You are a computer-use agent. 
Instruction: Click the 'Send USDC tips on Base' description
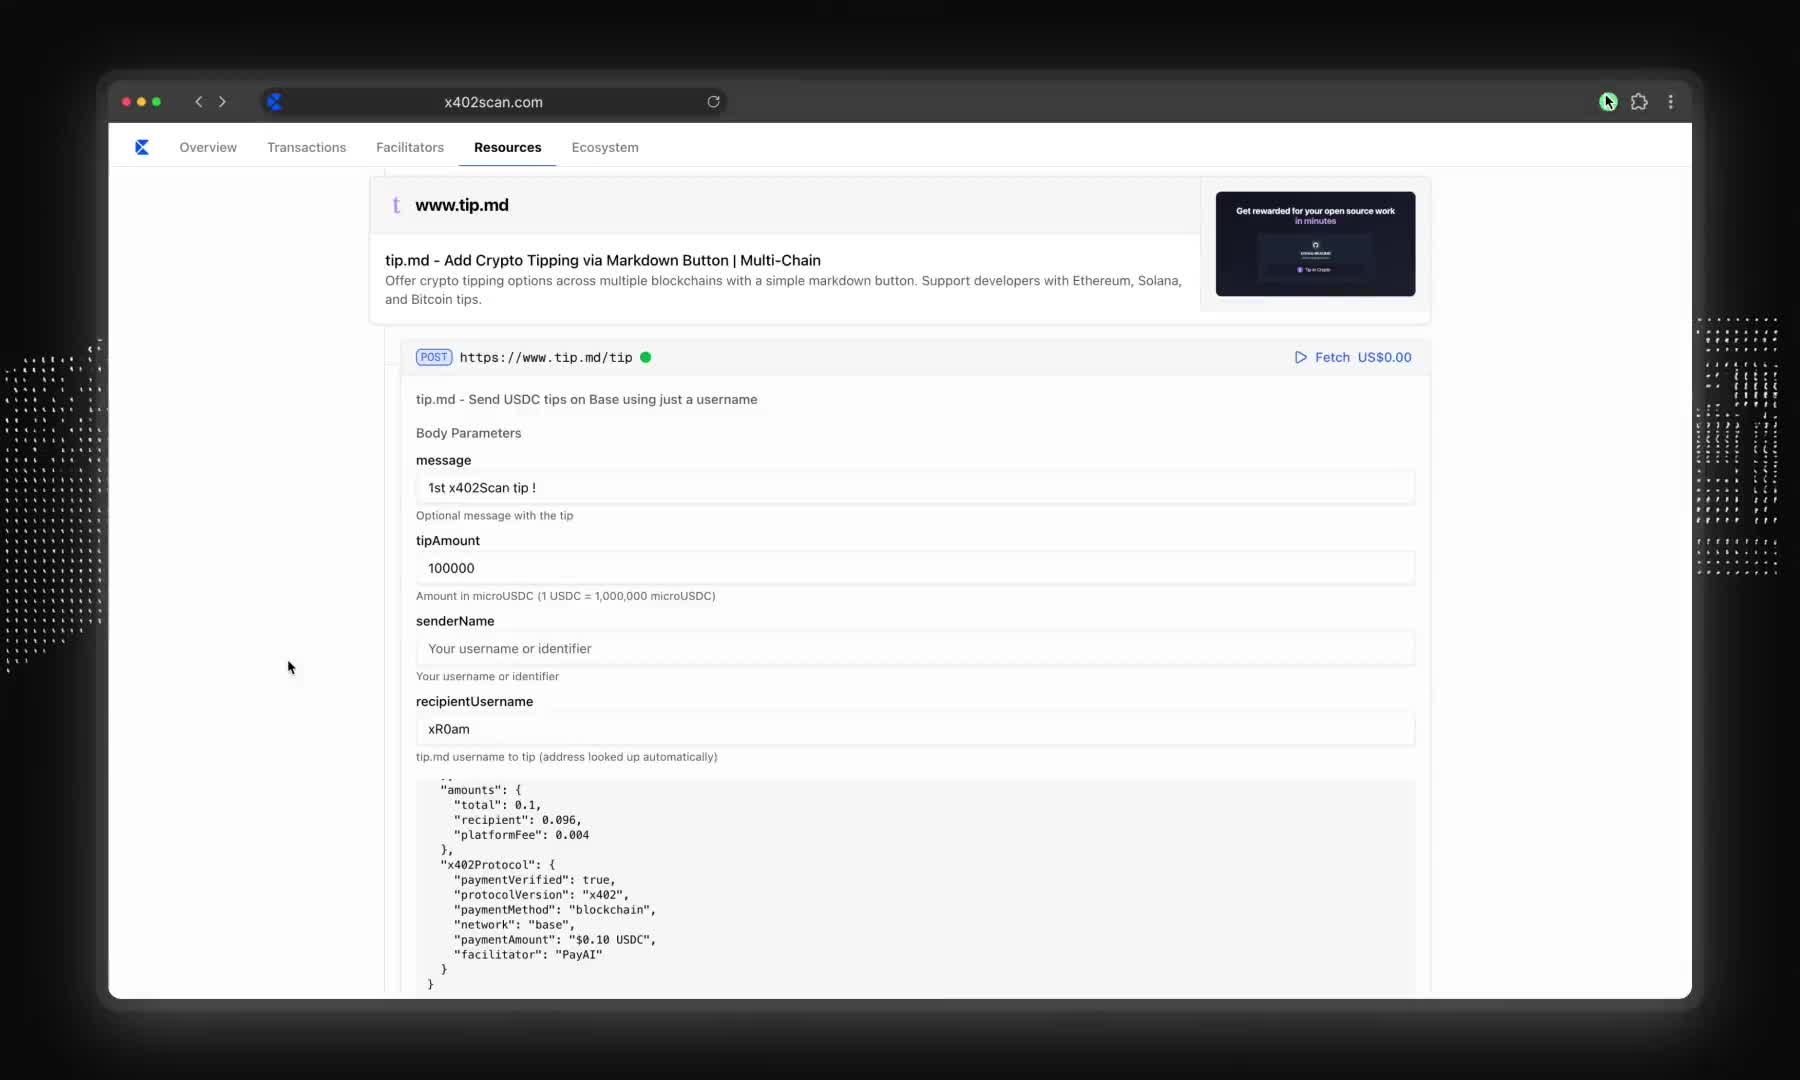click(x=586, y=399)
